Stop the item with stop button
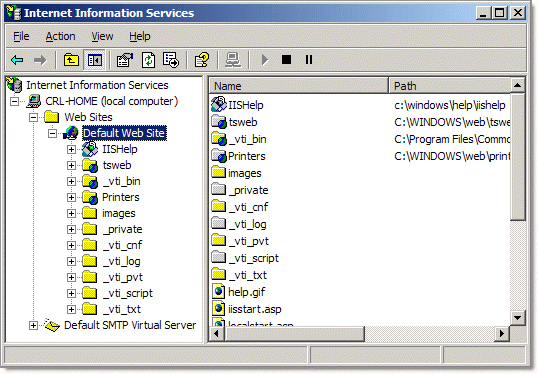The image size is (538, 374). point(286,60)
